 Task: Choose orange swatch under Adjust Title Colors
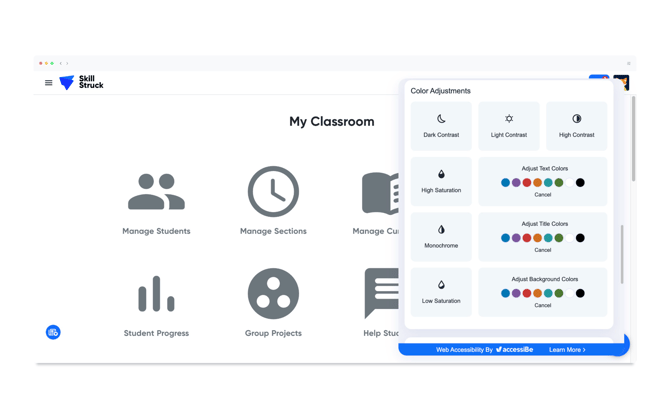coord(538,238)
